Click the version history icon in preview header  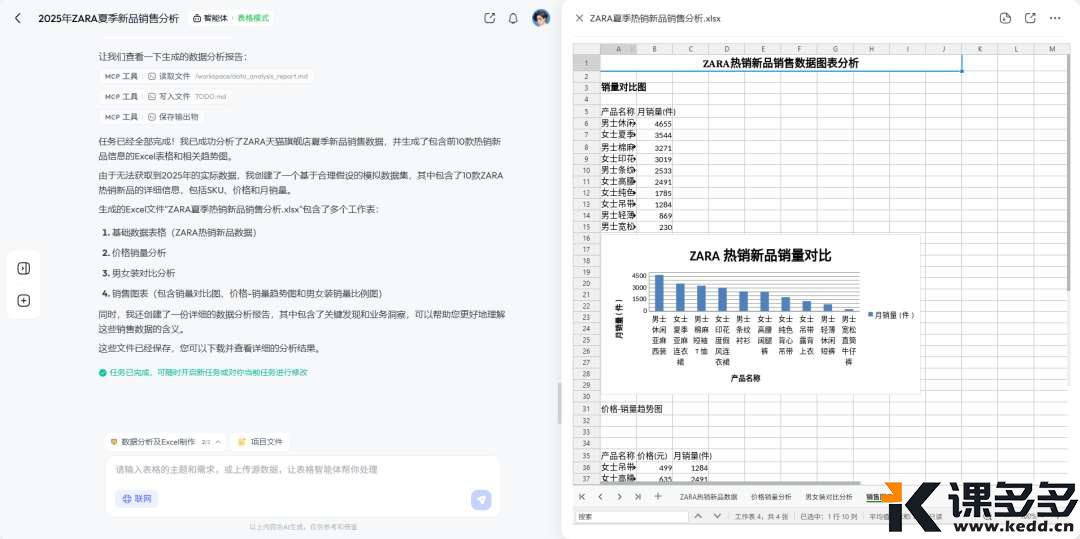(1005, 19)
